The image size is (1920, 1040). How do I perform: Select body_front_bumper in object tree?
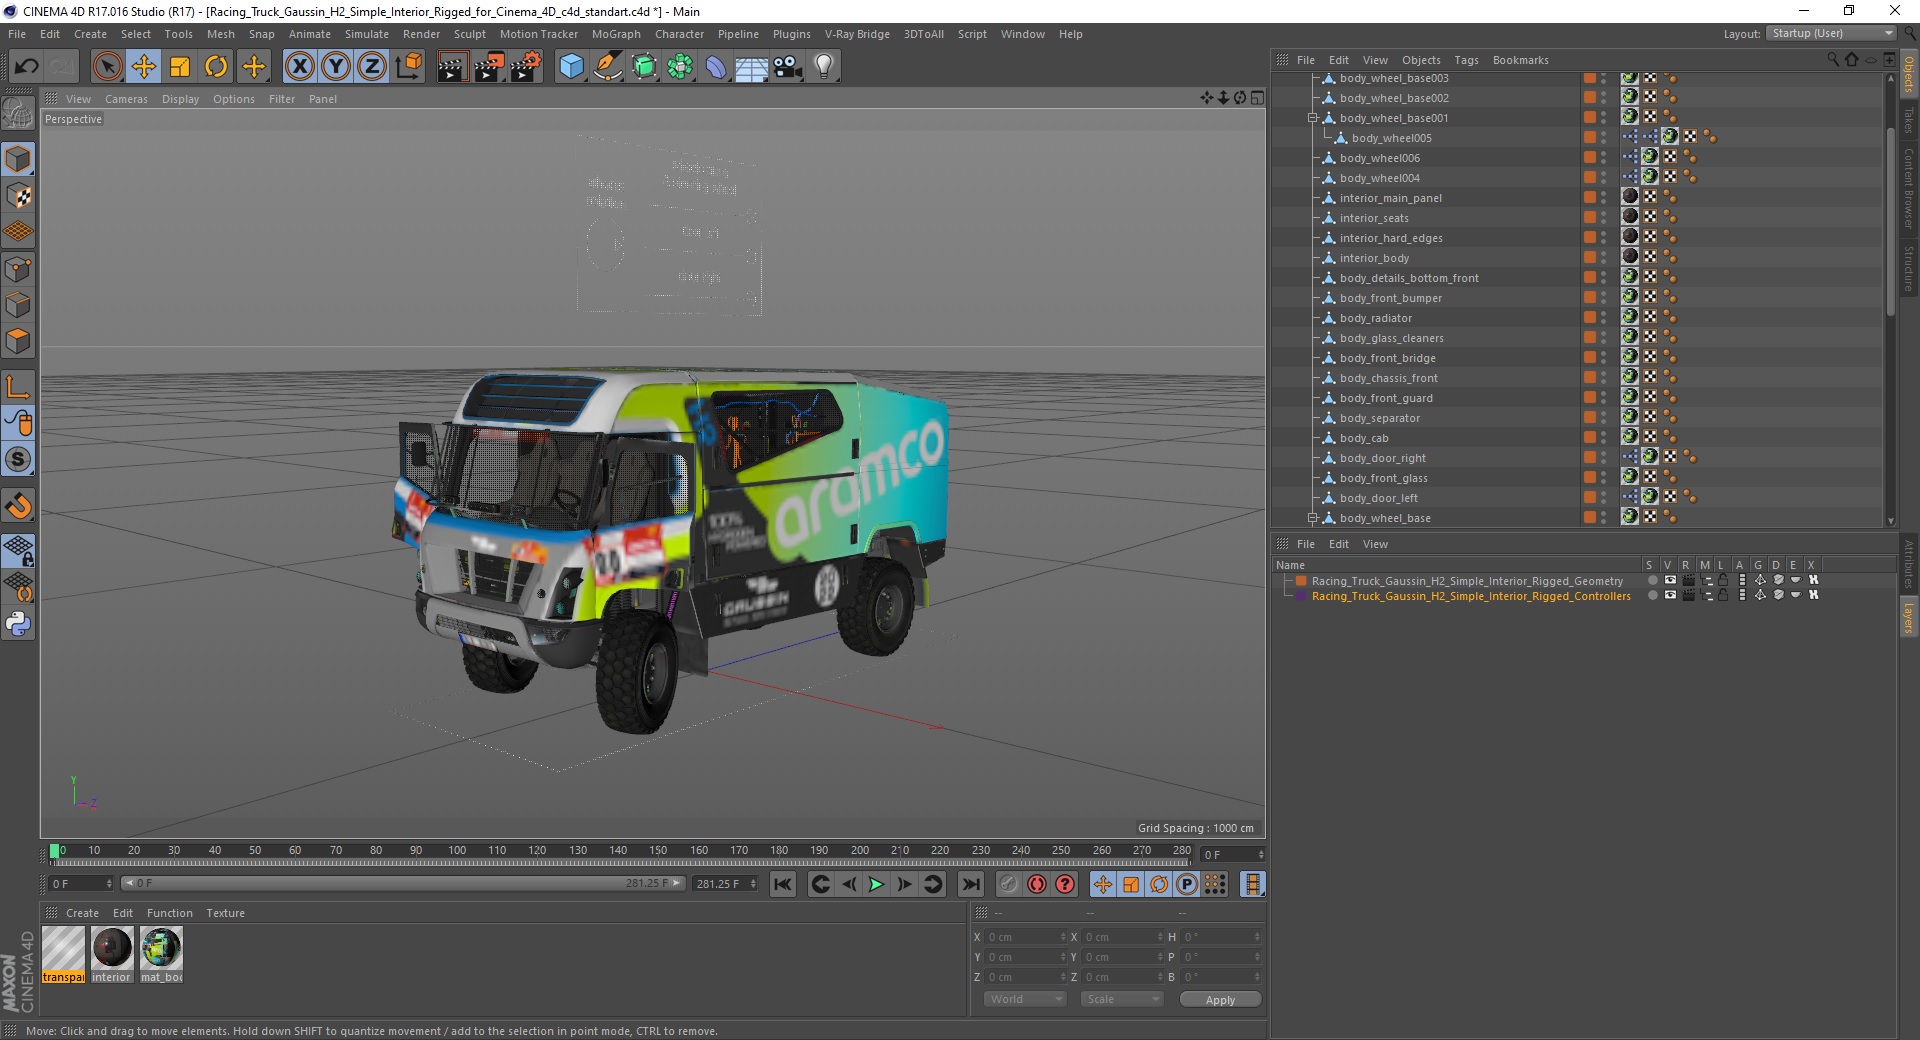(1390, 298)
